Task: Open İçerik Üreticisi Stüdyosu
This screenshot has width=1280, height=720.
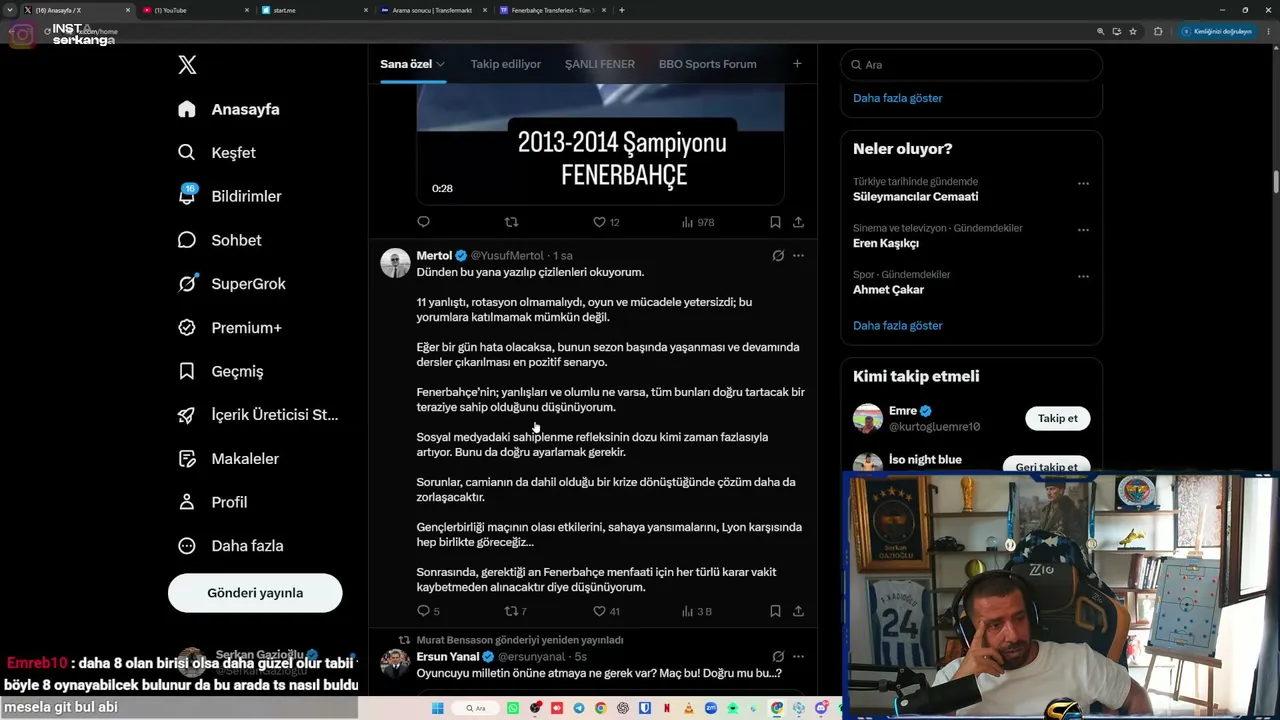Action: tap(258, 415)
